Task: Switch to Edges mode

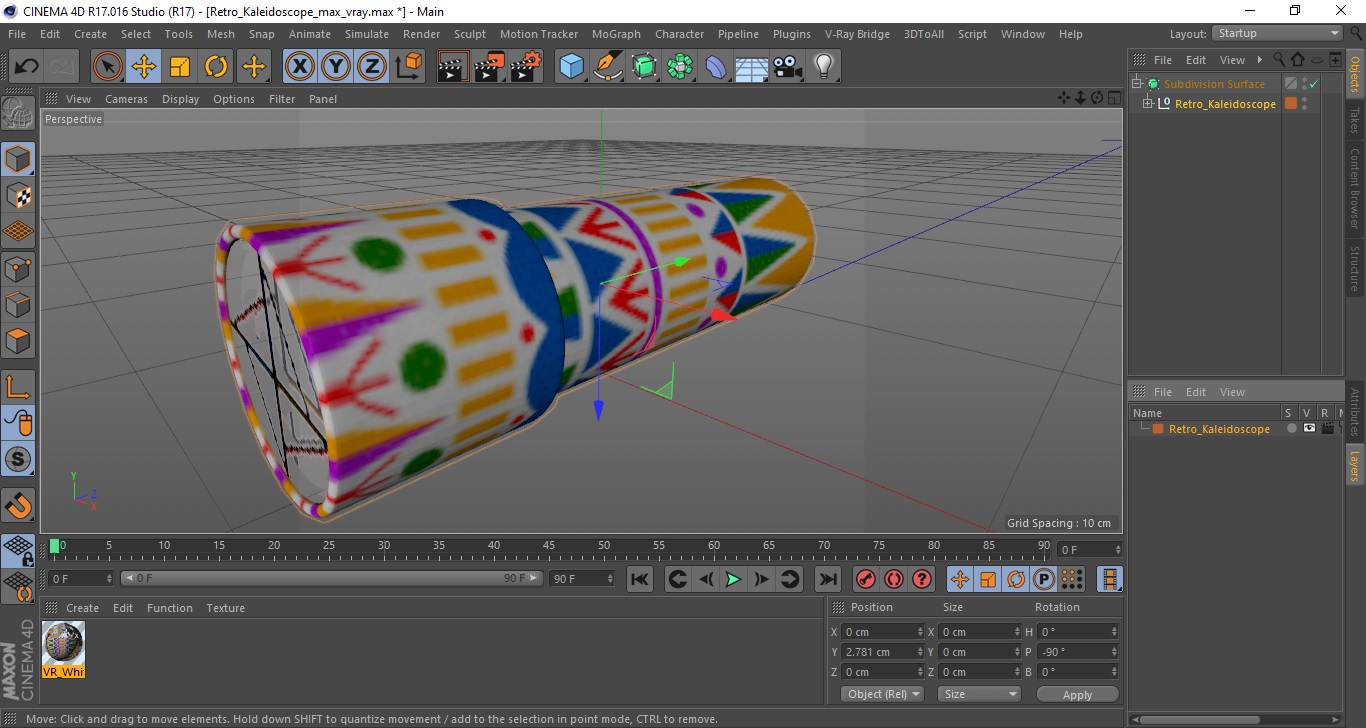Action: 18,304
